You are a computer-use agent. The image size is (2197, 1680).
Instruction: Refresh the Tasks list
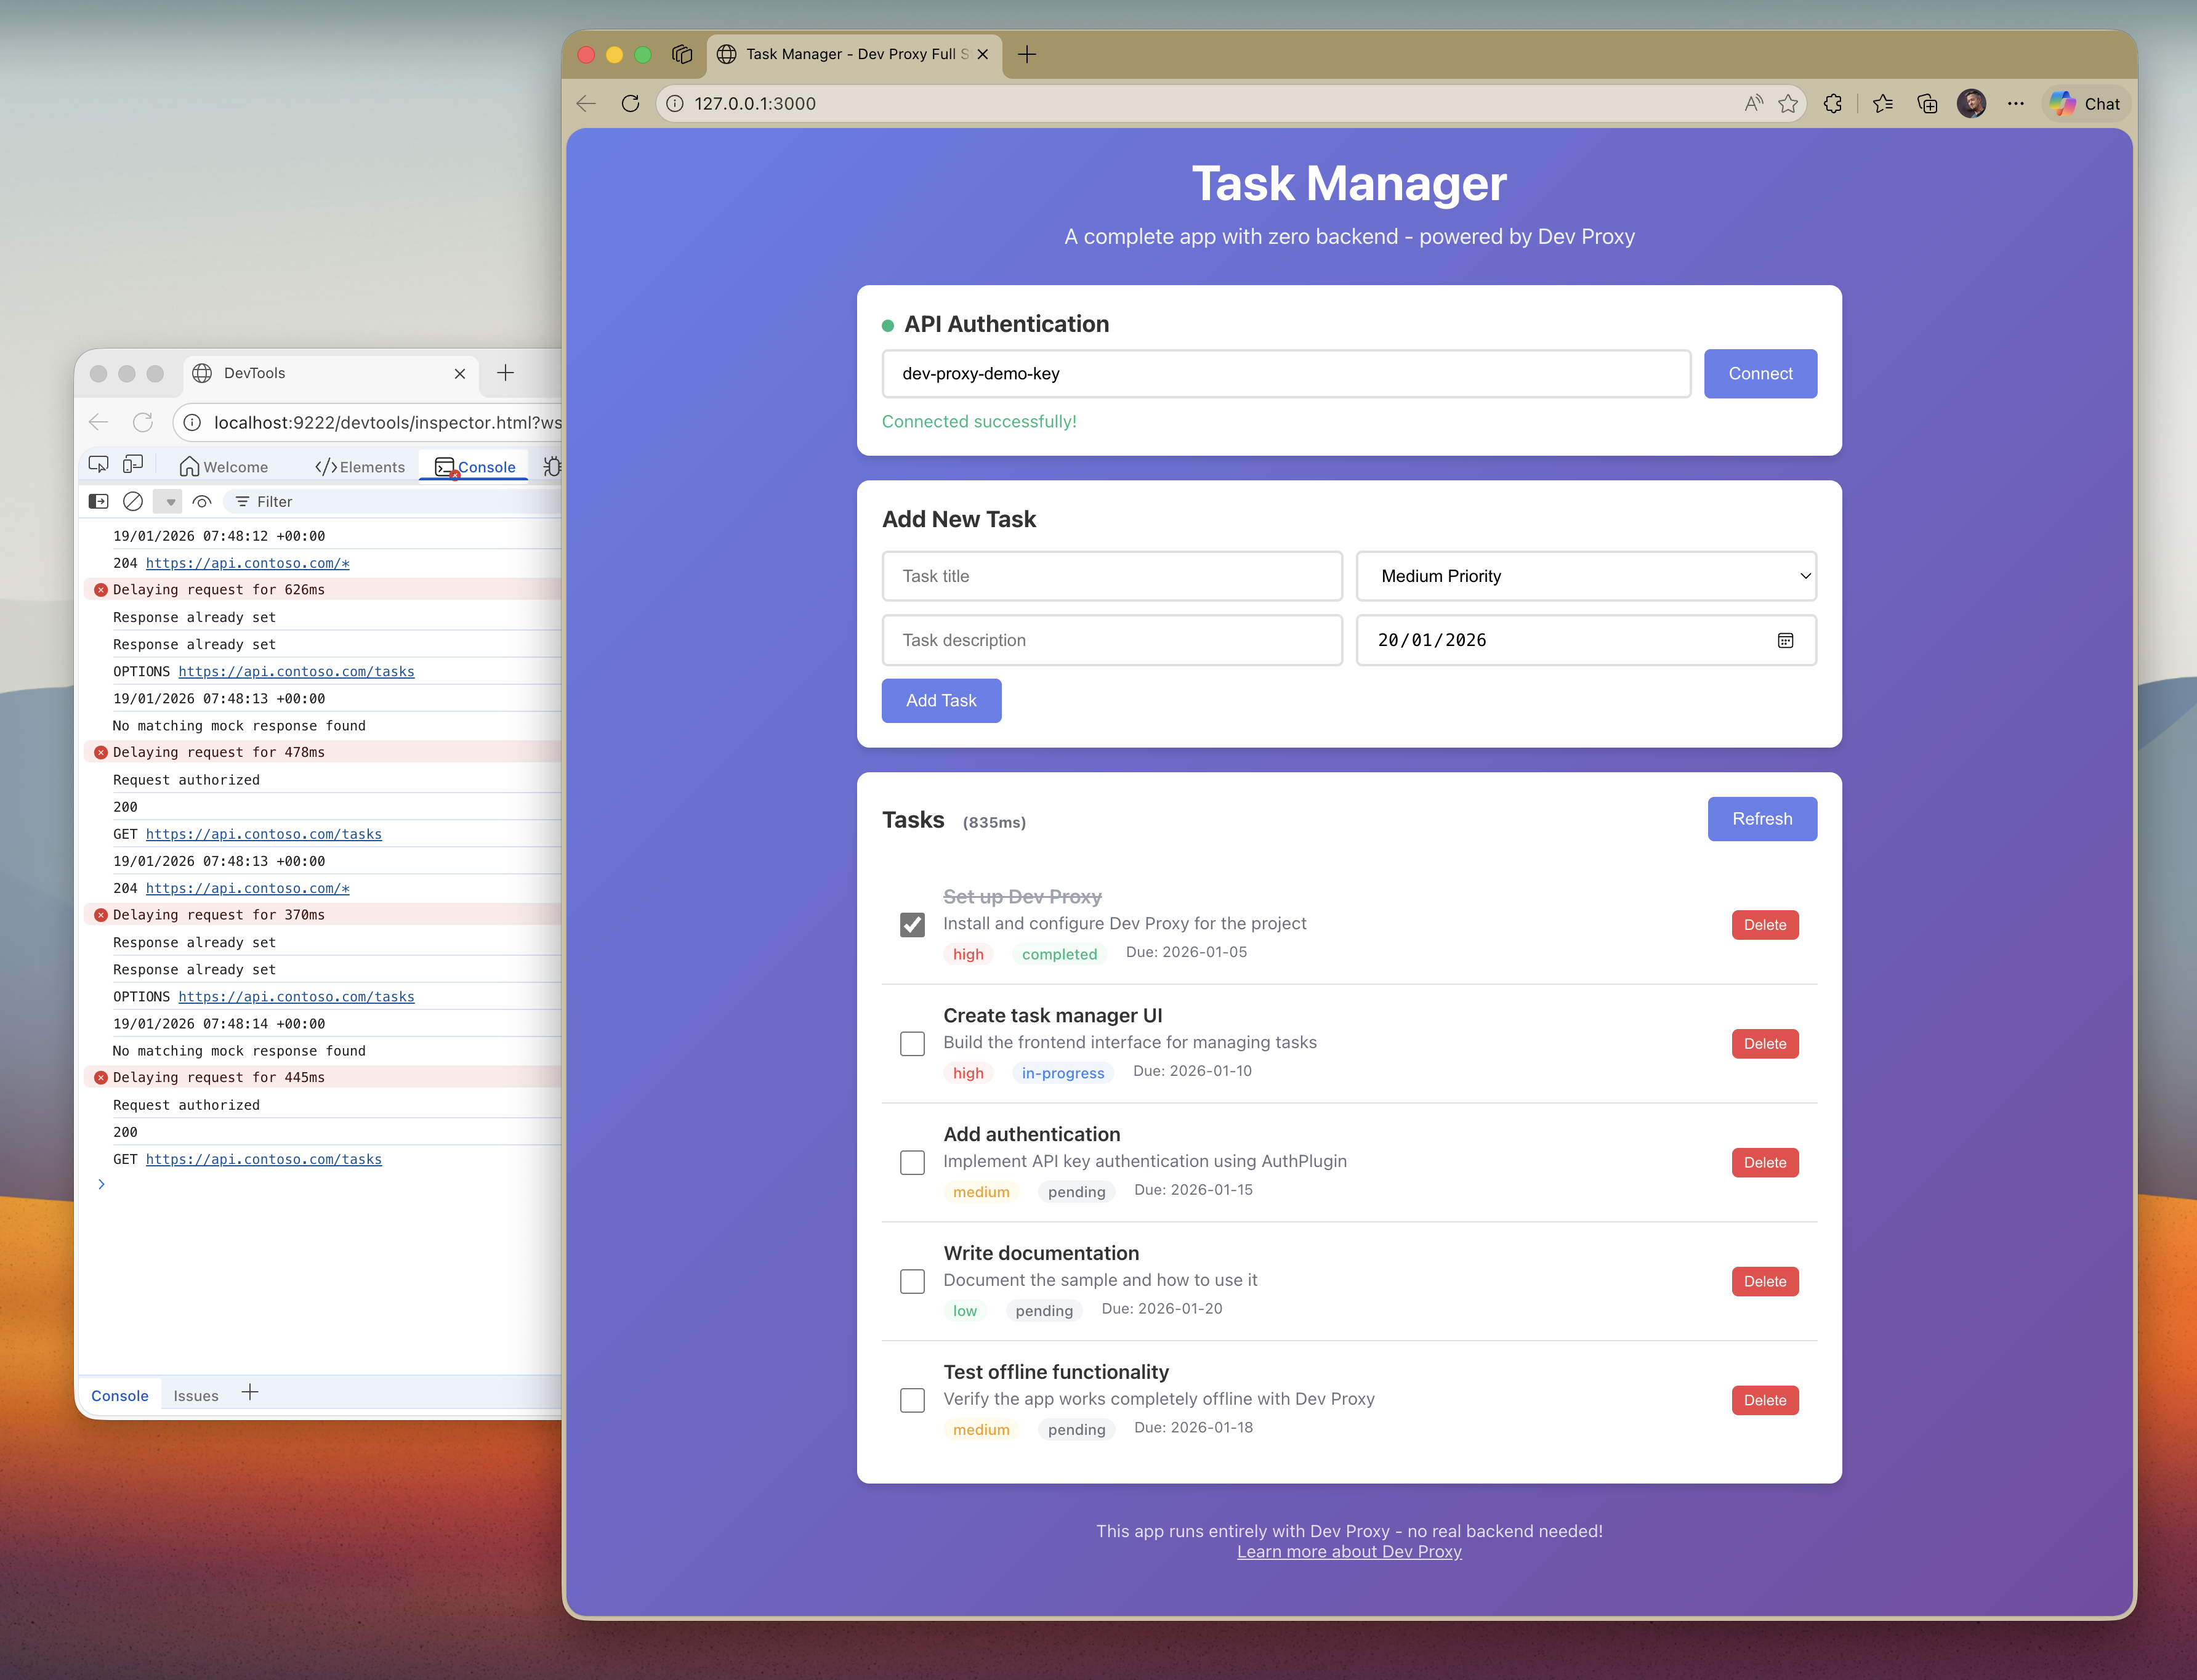(x=1762, y=818)
